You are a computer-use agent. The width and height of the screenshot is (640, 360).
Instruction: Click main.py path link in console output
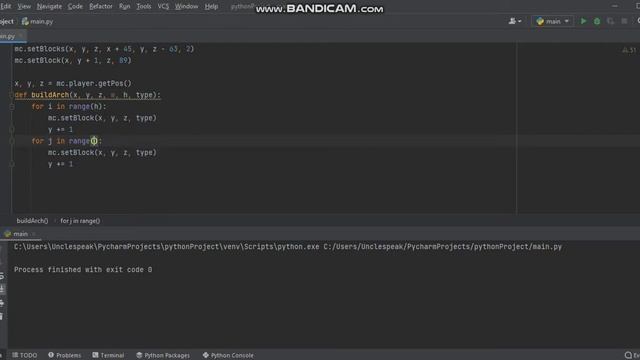[x=443, y=247]
